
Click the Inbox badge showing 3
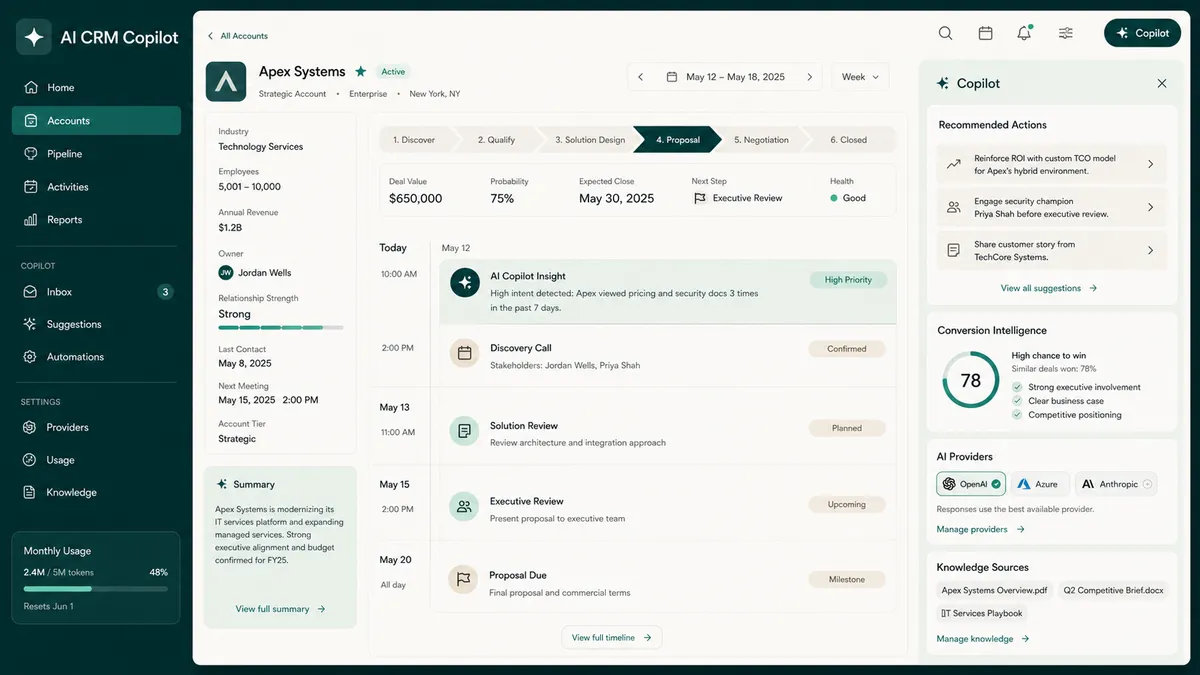pos(165,292)
